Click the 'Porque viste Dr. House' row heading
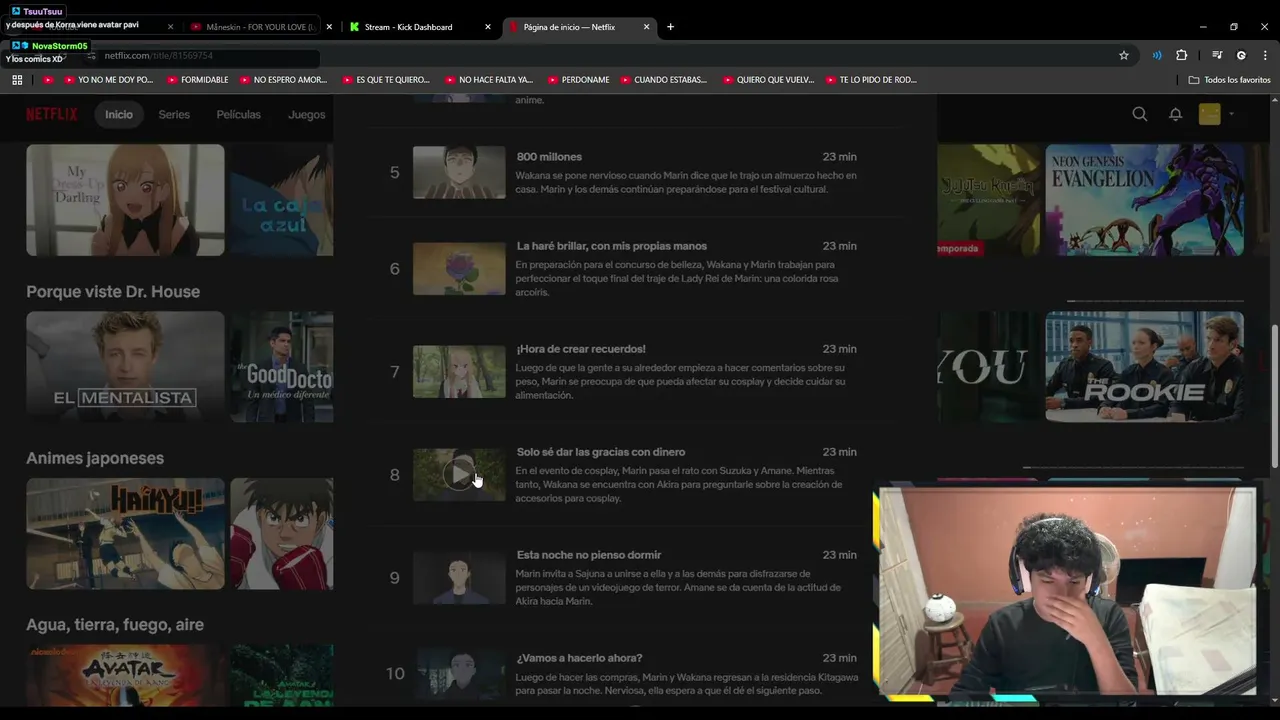The height and width of the screenshot is (720, 1280). [x=113, y=292]
